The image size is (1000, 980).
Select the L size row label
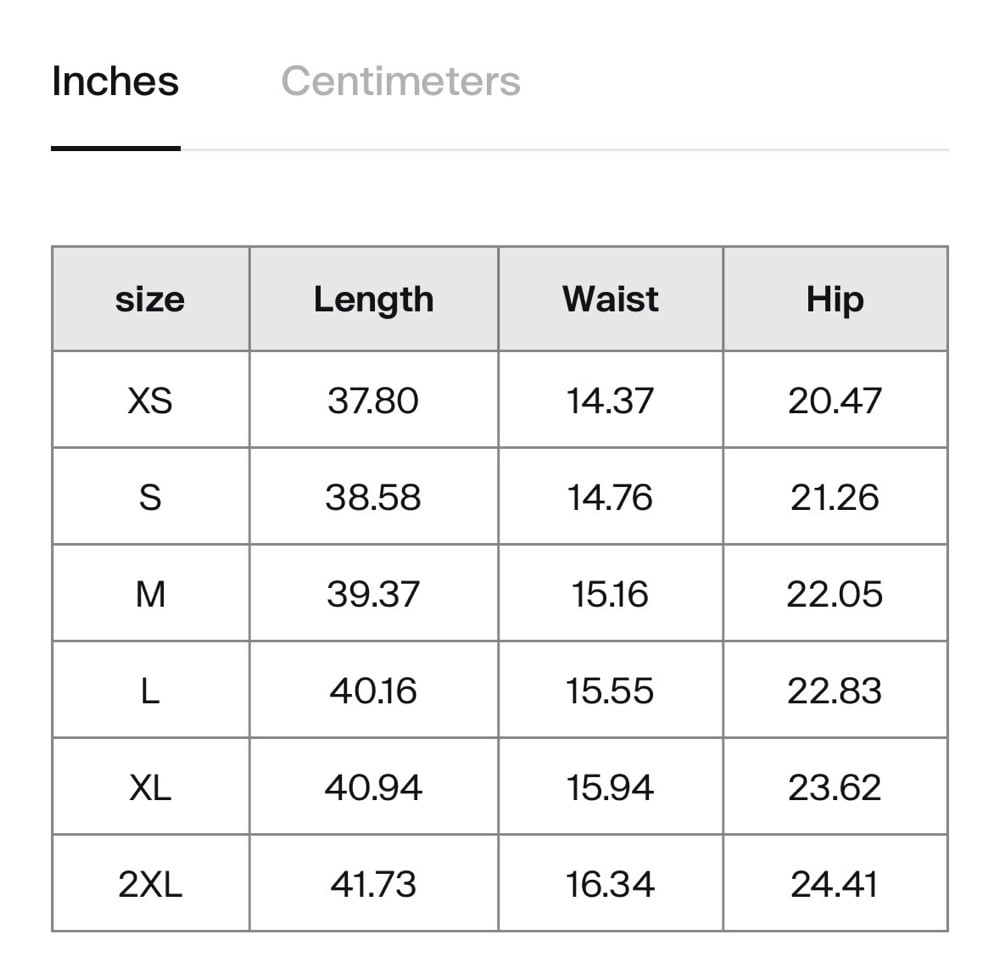tap(150, 691)
